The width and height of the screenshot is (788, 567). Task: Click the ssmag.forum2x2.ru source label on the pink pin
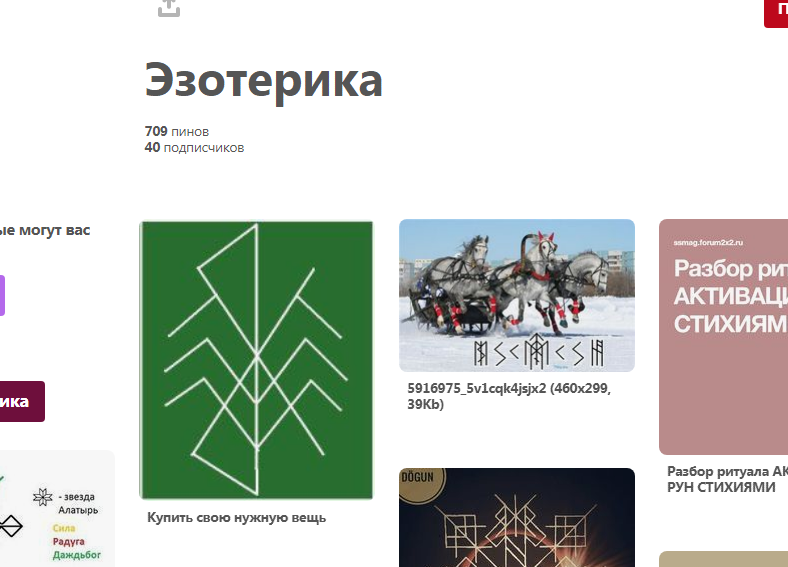pyautogui.click(x=708, y=243)
